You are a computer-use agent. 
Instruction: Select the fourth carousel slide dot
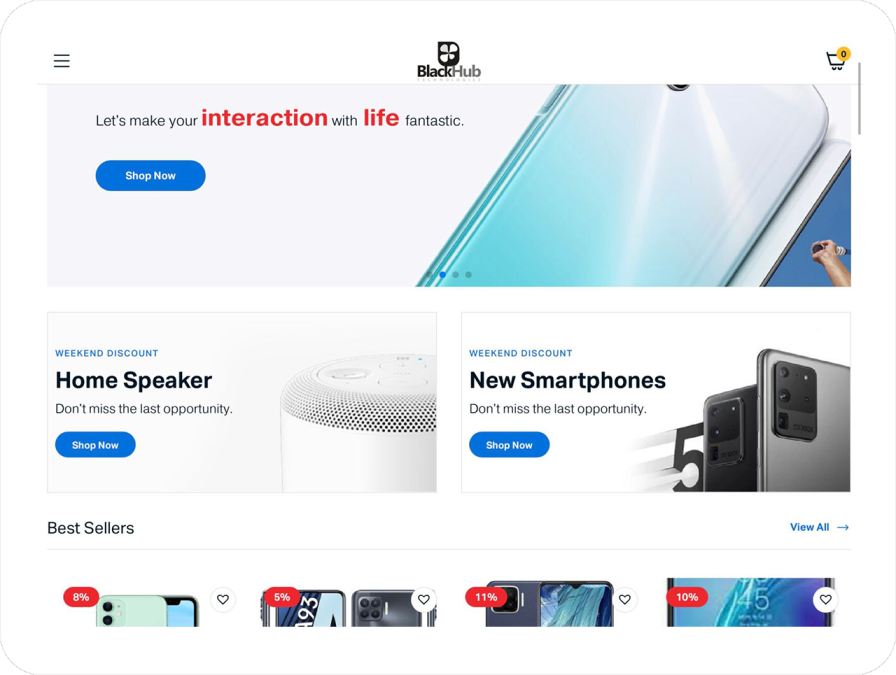469,275
